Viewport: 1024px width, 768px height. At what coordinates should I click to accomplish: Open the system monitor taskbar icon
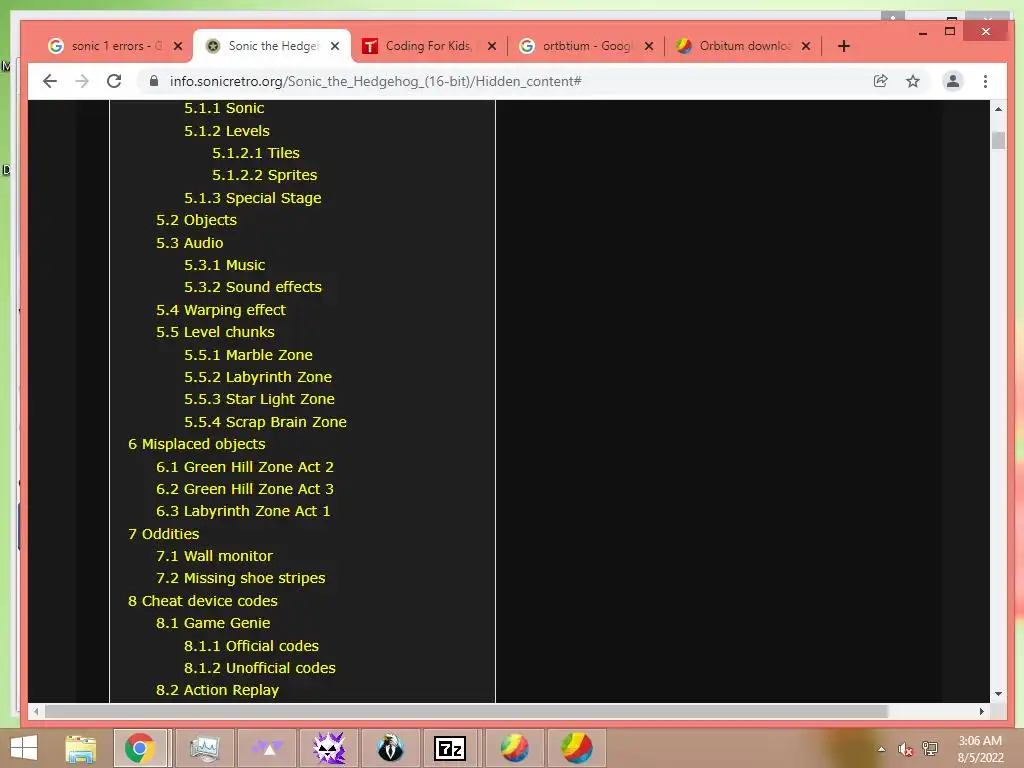point(204,748)
